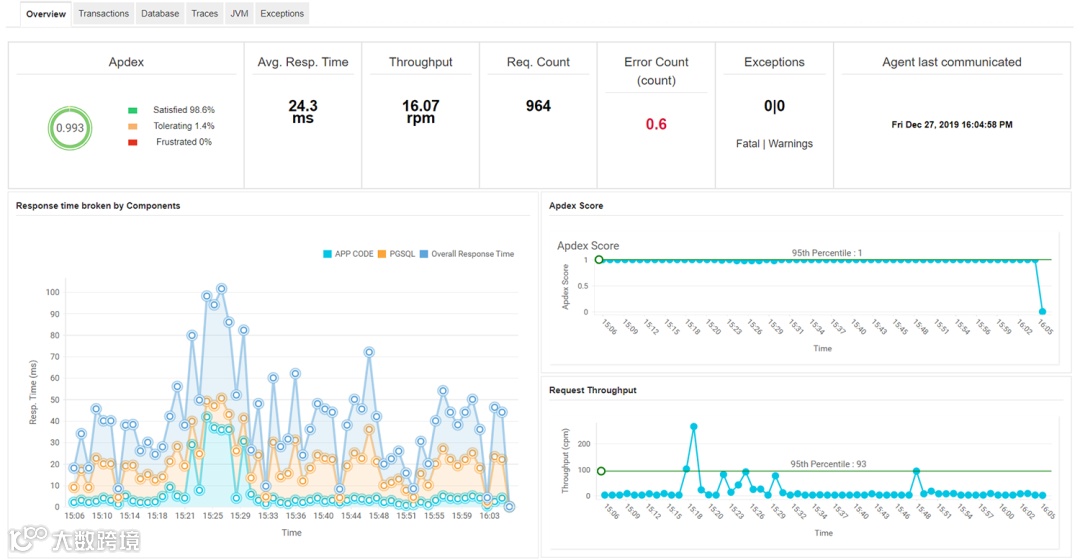The height and width of the screenshot is (560, 1080).
Task: Click the Overall Response point peaking near 72 ms
Action: (369, 352)
